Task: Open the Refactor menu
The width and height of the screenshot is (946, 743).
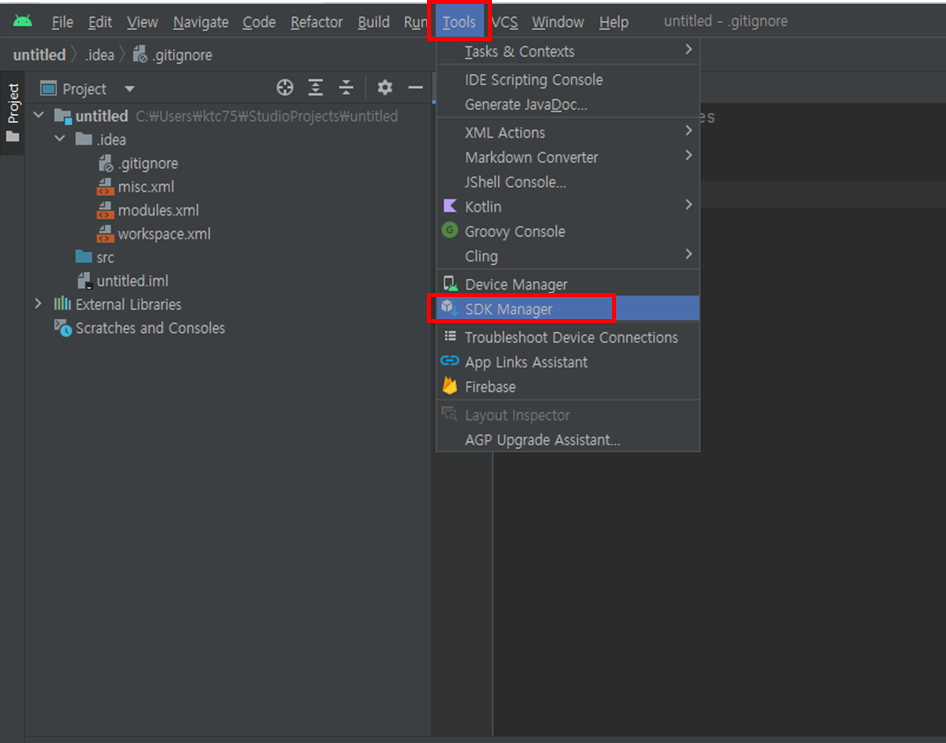Action: 316,22
